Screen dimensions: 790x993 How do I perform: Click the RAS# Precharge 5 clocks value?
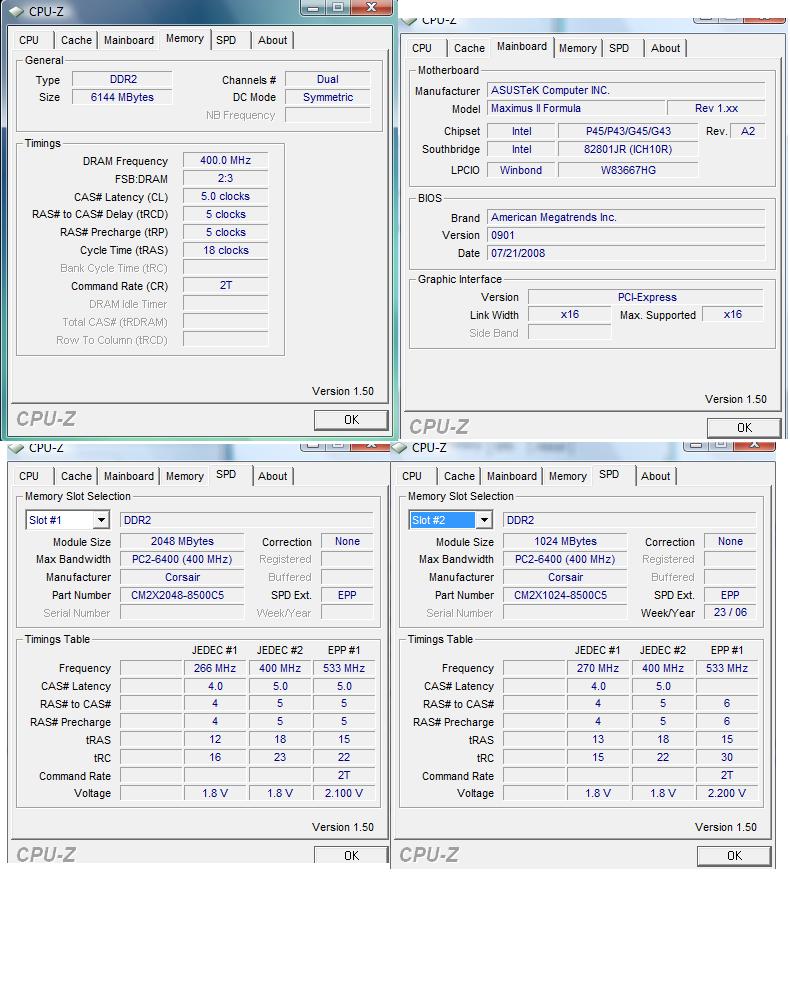[x=226, y=232]
